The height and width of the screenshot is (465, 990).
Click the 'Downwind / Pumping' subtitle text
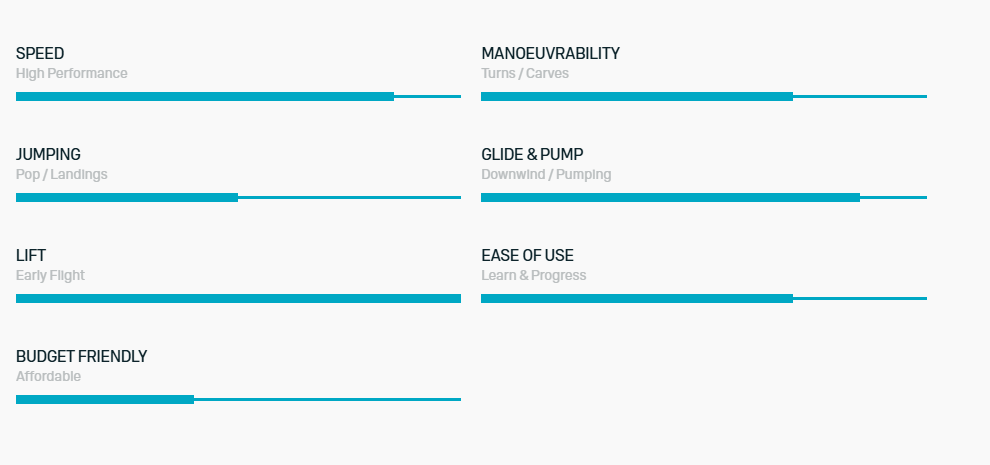coord(546,174)
